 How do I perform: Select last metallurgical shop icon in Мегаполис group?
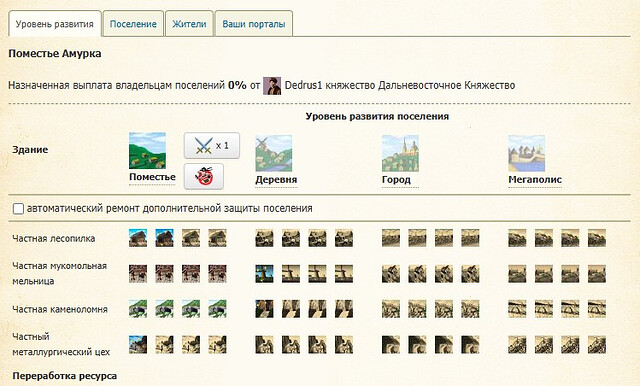tap(597, 344)
